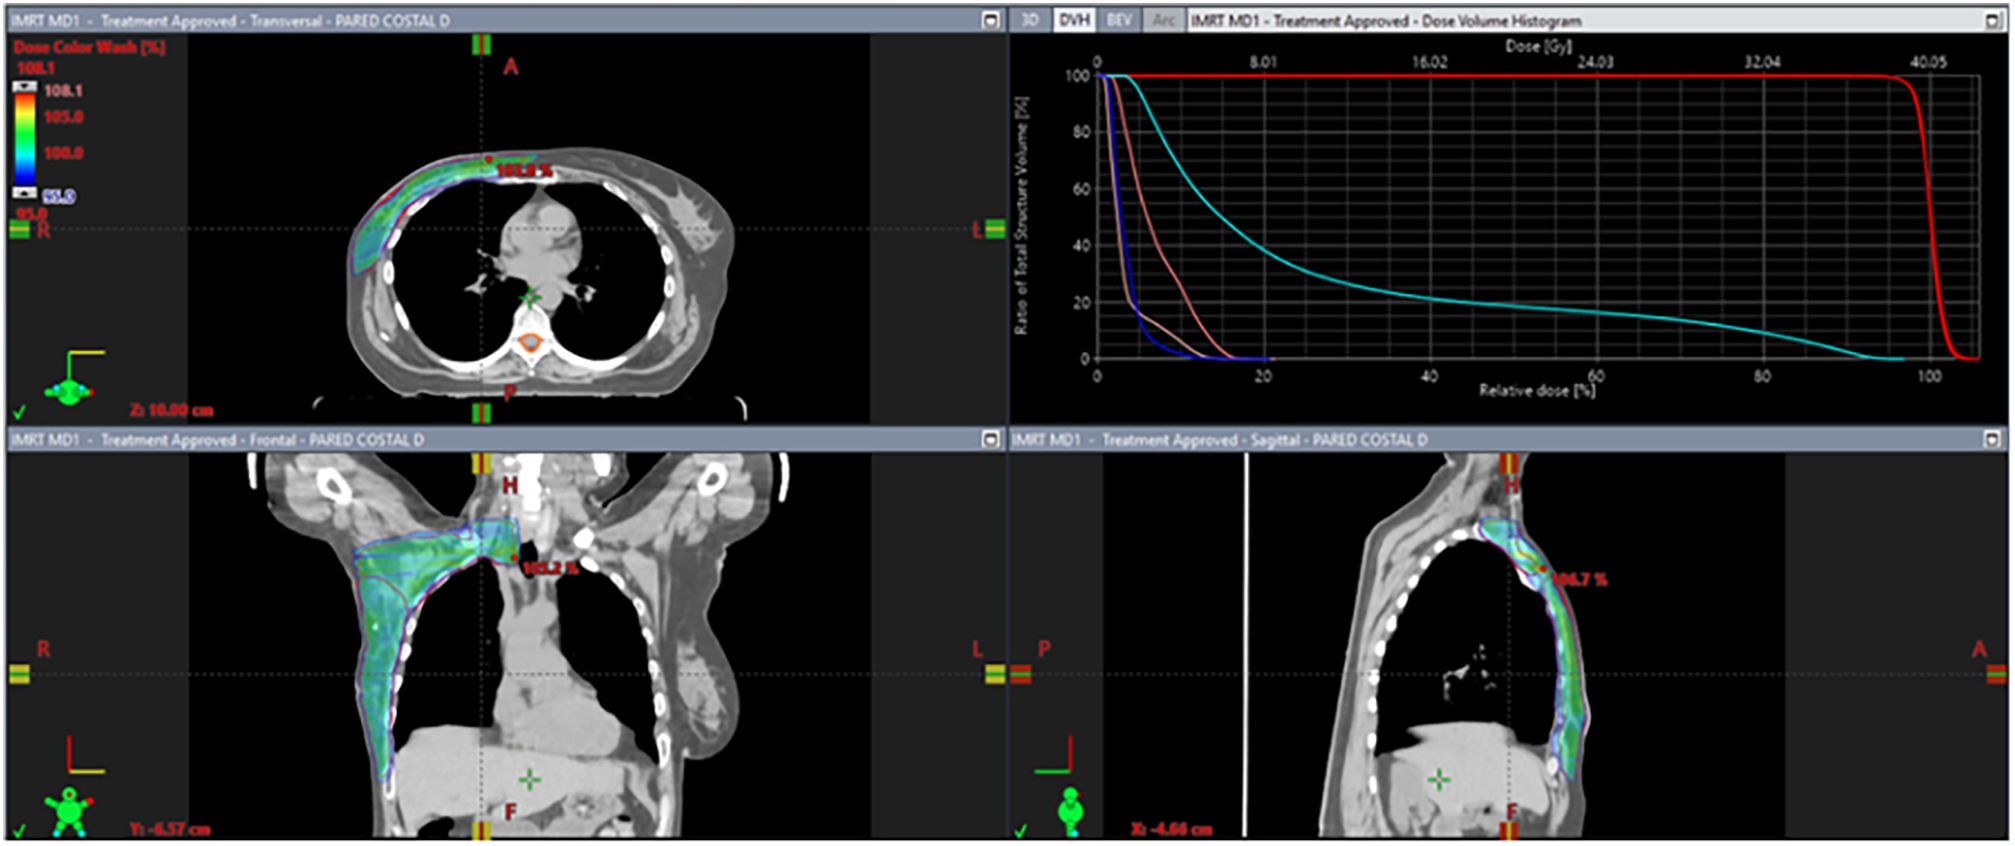Click the Z: 10.00 cm slice position label
Screen dimensions: 2015x846
pyautogui.click(x=171, y=410)
